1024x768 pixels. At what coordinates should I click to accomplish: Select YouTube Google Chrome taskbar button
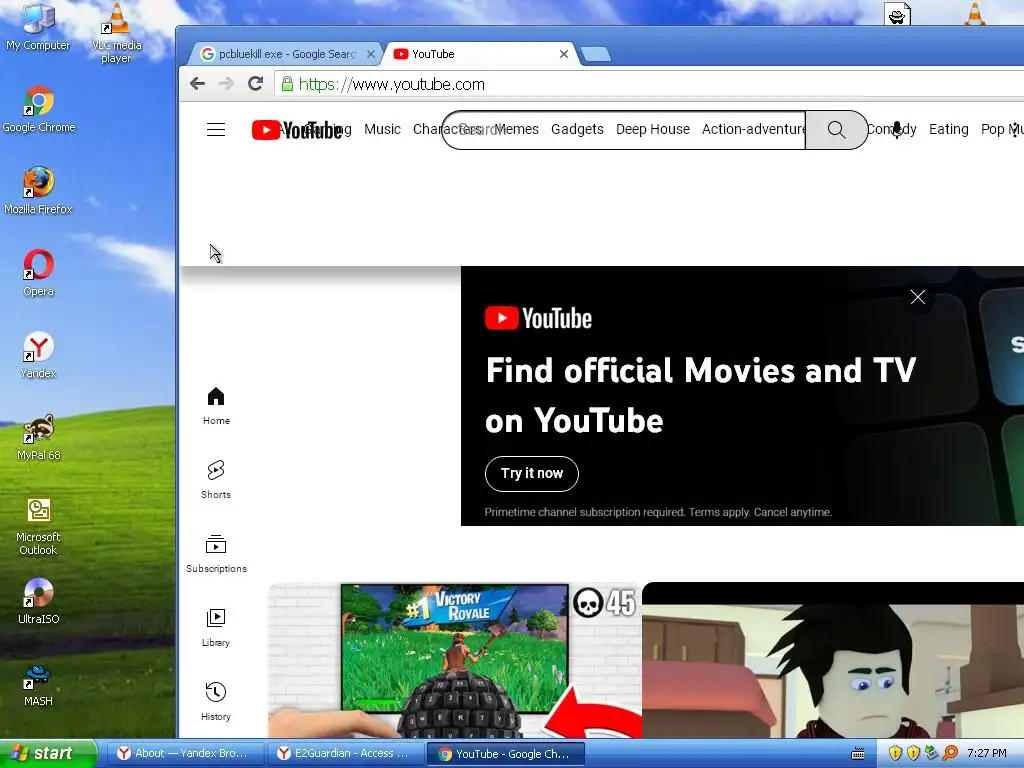pyautogui.click(x=505, y=754)
